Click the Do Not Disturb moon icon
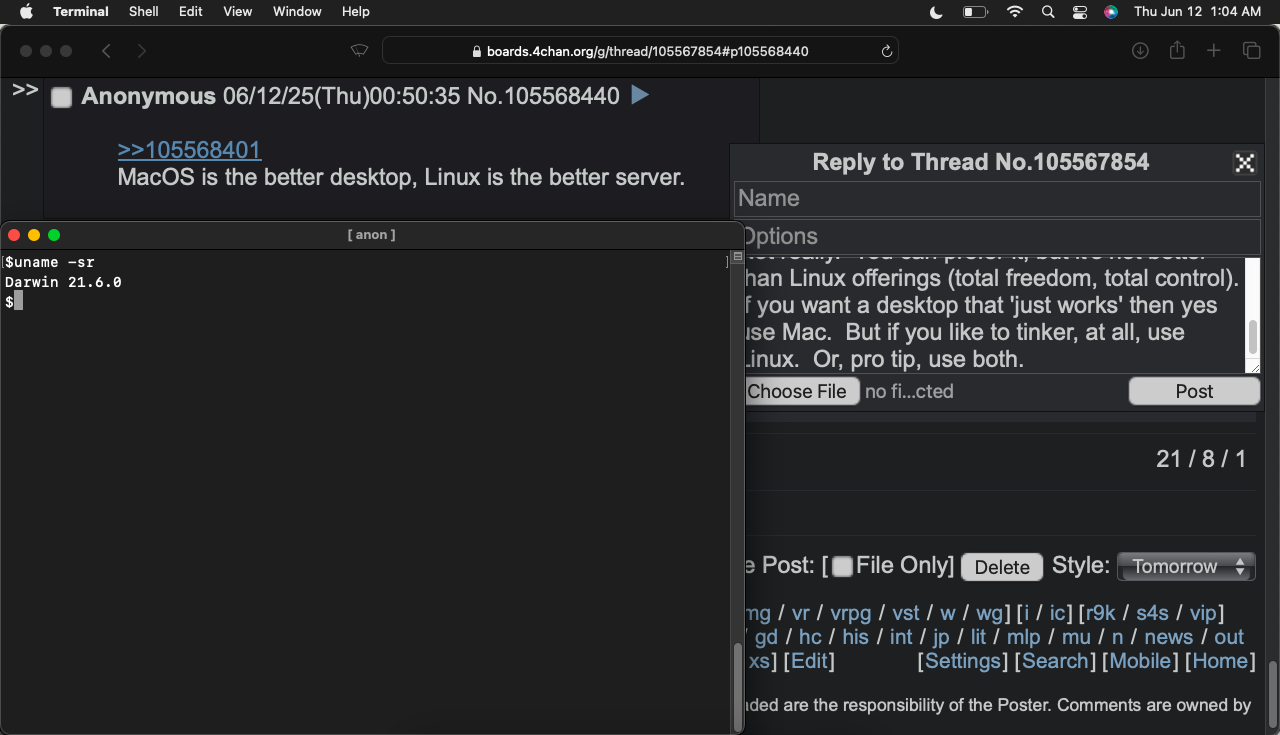This screenshot has height=735, width=1280. [936, 12]
